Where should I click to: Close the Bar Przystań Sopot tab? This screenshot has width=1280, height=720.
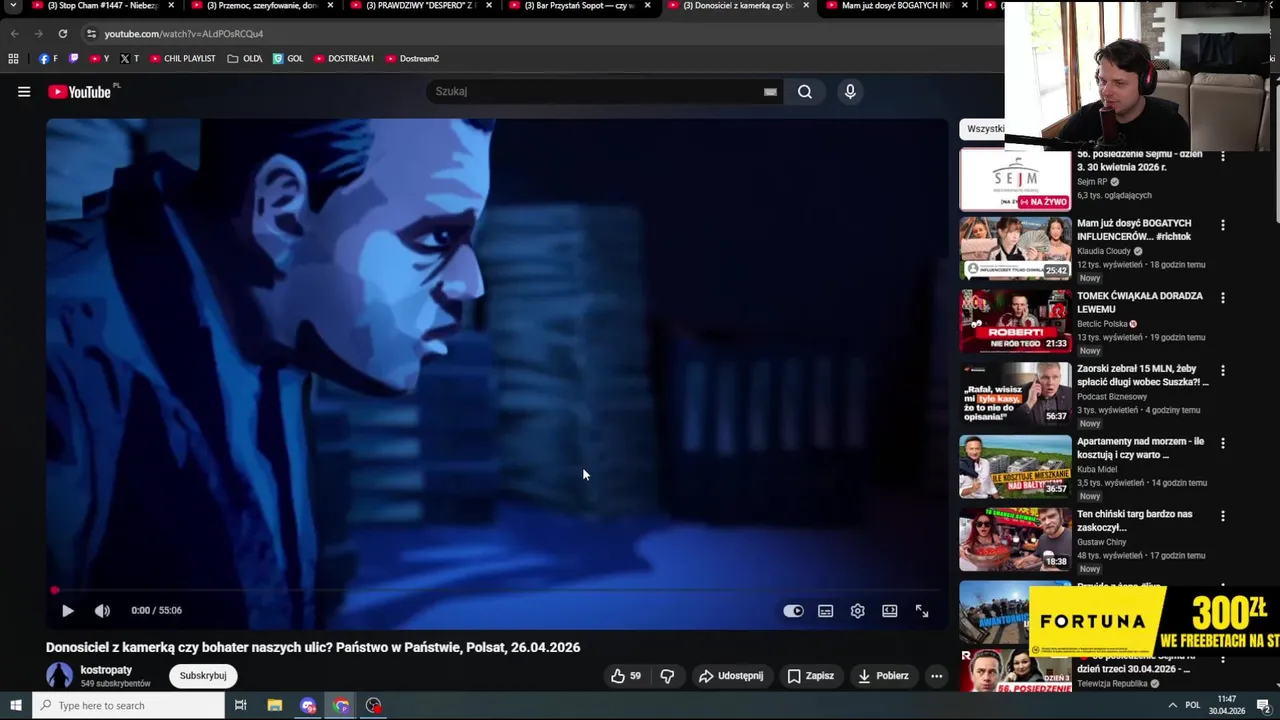[x=647, y=6]
